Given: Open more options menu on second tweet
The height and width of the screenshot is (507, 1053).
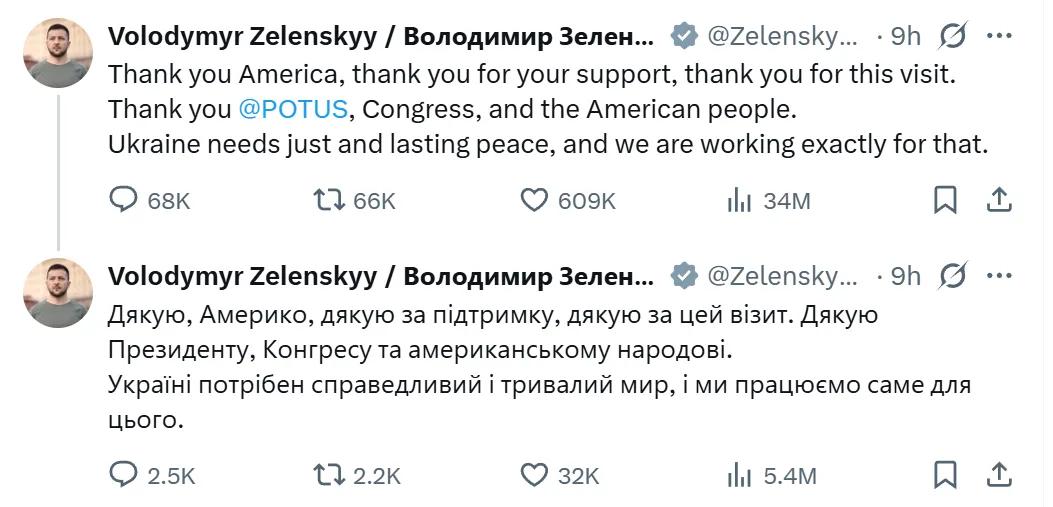Looking at the screenshot, I should [x=999, y=275].
